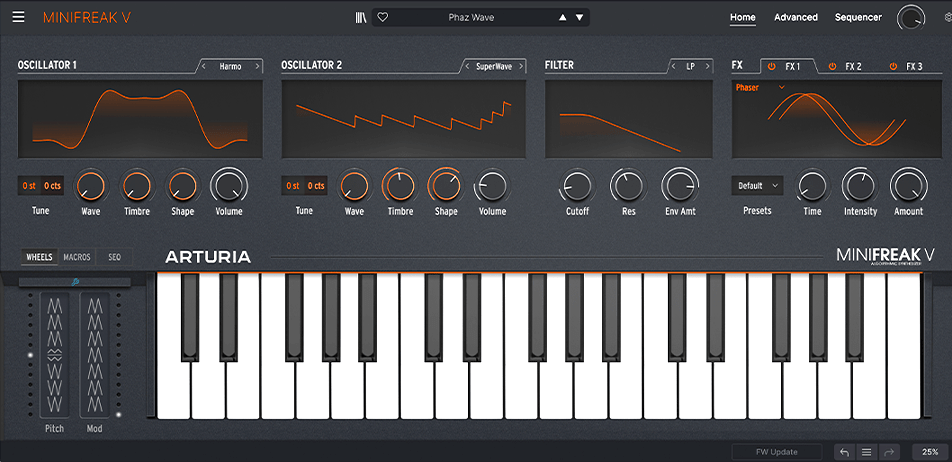952x462 pixels.
Task: Click the filter Res knob
Action: tap(628, 186)
